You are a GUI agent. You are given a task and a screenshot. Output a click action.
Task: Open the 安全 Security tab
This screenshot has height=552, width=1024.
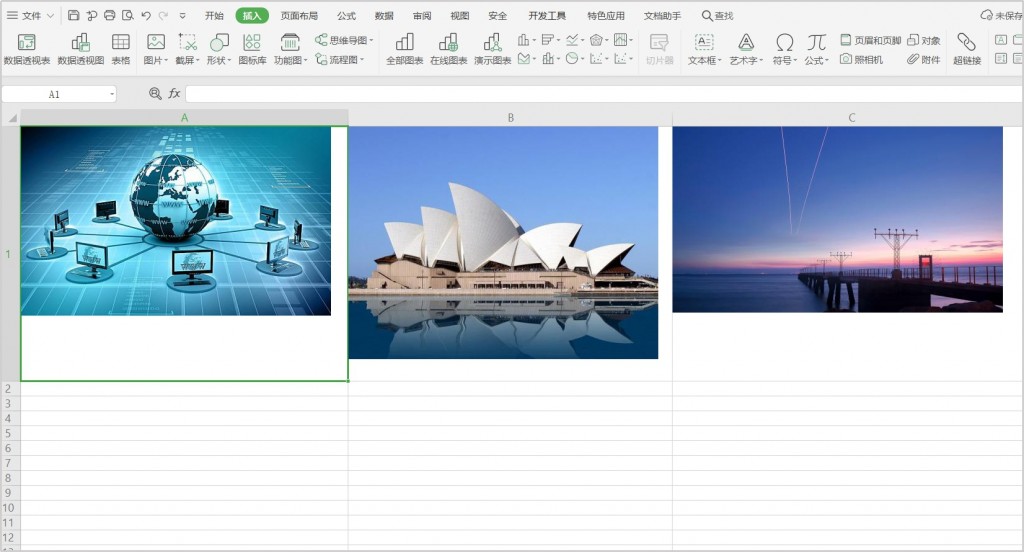[498, 15]
